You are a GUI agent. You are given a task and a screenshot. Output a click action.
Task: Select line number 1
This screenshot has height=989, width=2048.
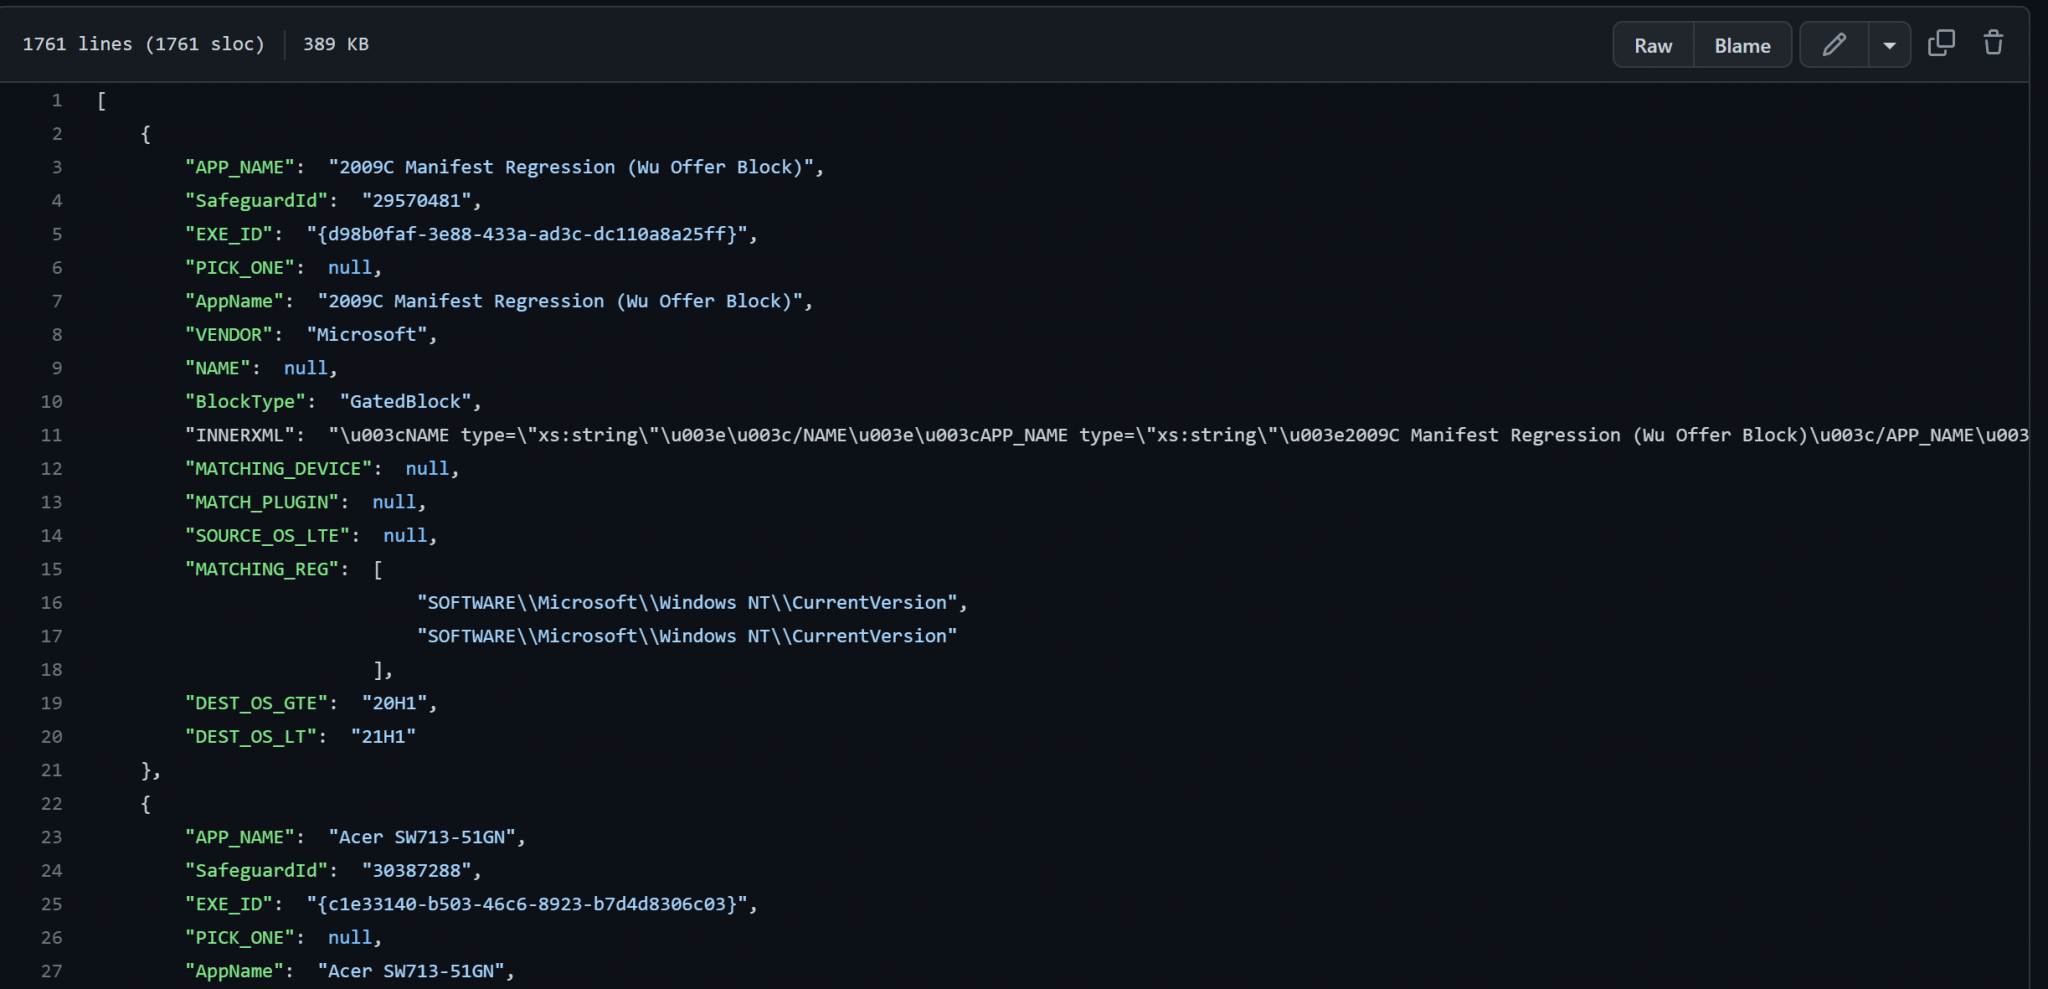56,100
